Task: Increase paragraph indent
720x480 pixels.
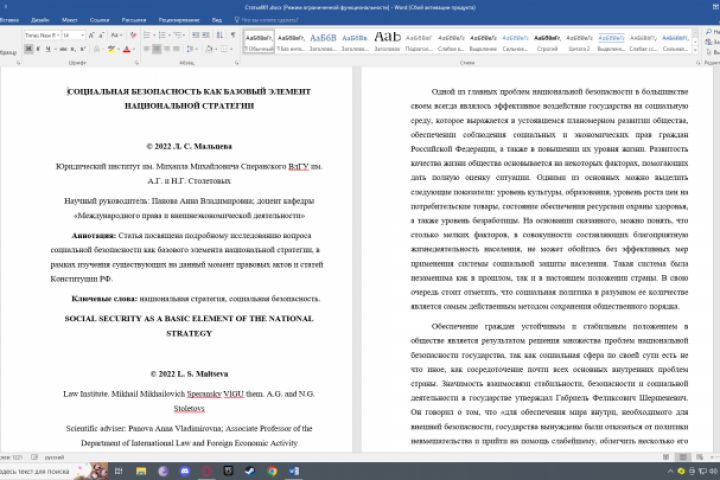Action: [206, 35]
